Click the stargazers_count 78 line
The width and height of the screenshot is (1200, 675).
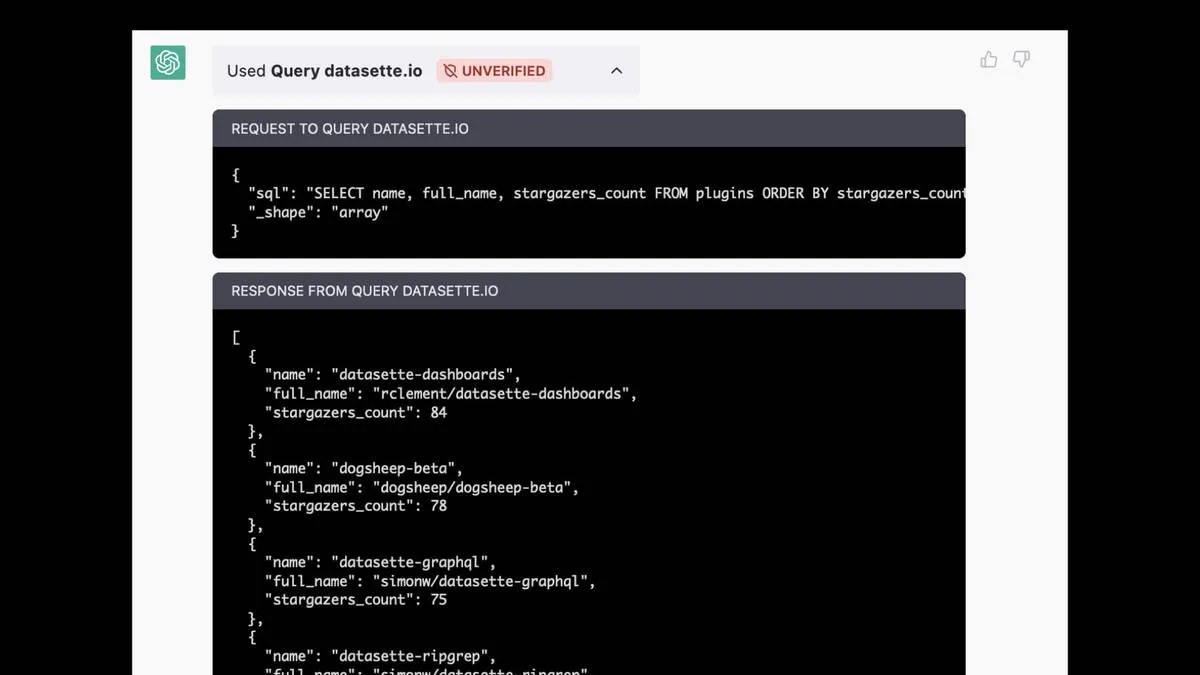tap(356, 506)
